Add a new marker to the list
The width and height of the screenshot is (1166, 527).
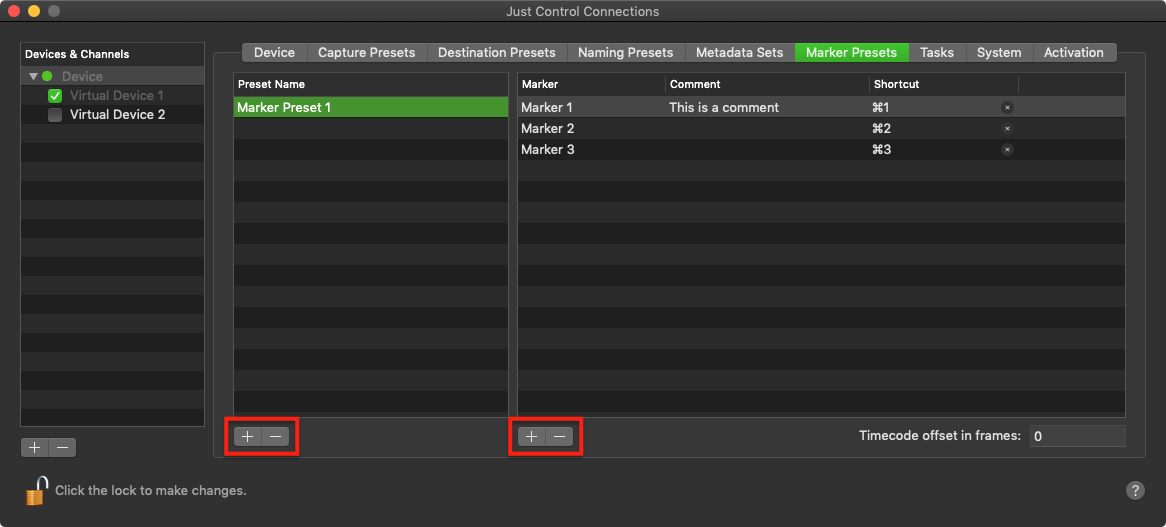click(x=531, y=437)
